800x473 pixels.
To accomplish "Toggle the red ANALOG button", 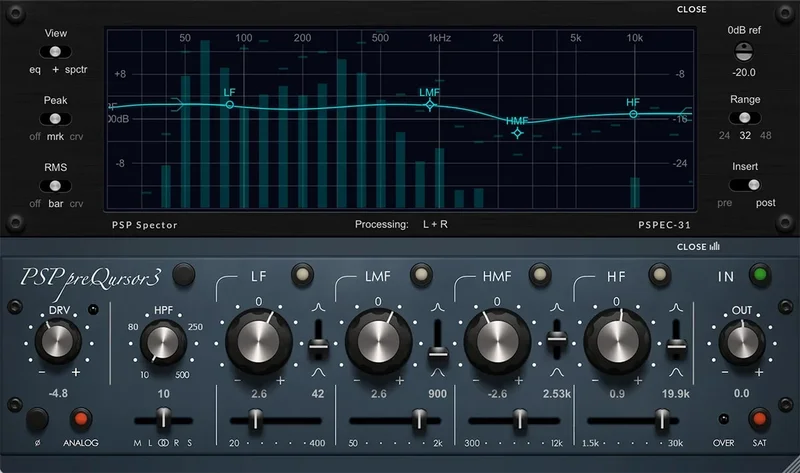I will (81, 419).
